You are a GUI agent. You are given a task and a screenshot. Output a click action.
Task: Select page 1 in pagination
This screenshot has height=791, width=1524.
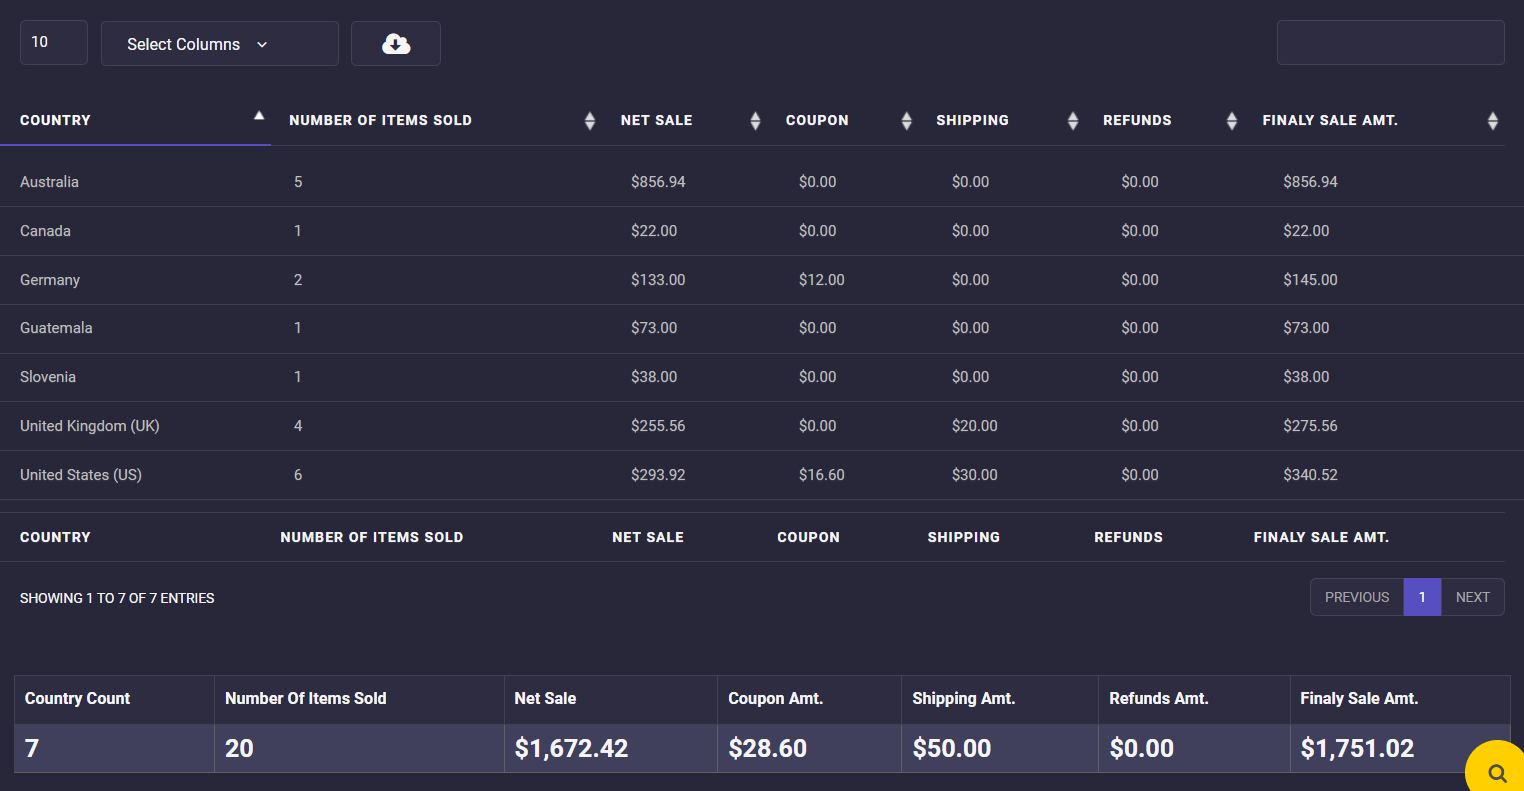tap(1422, 597)
